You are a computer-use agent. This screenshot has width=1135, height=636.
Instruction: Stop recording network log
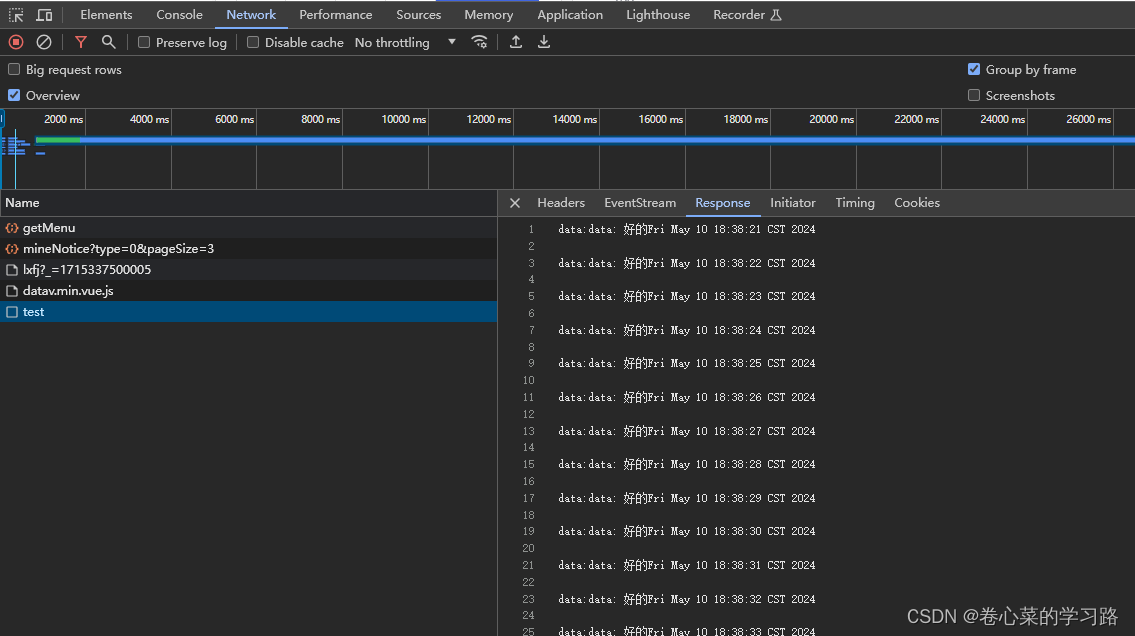pos(16,42)
